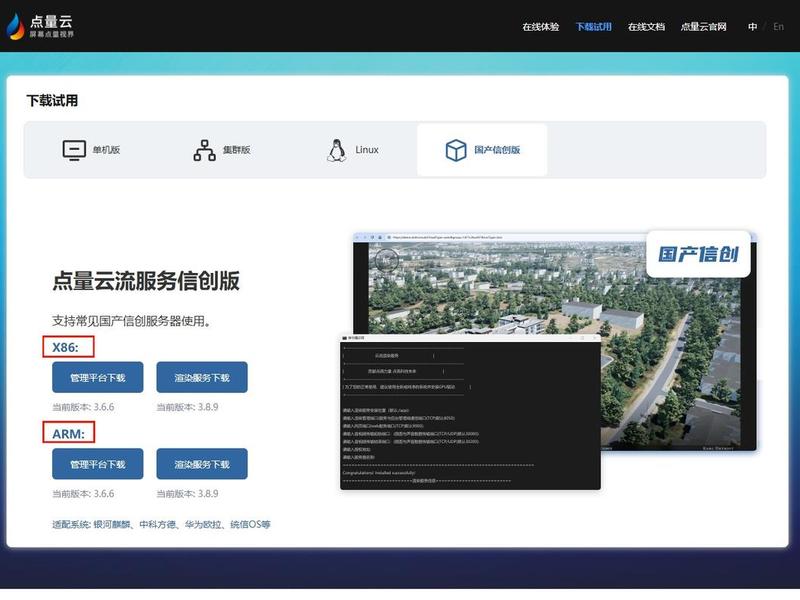Switch to the 国产信创版 tab
Viewport: 800px width, 600px height.
coord(482,150)
